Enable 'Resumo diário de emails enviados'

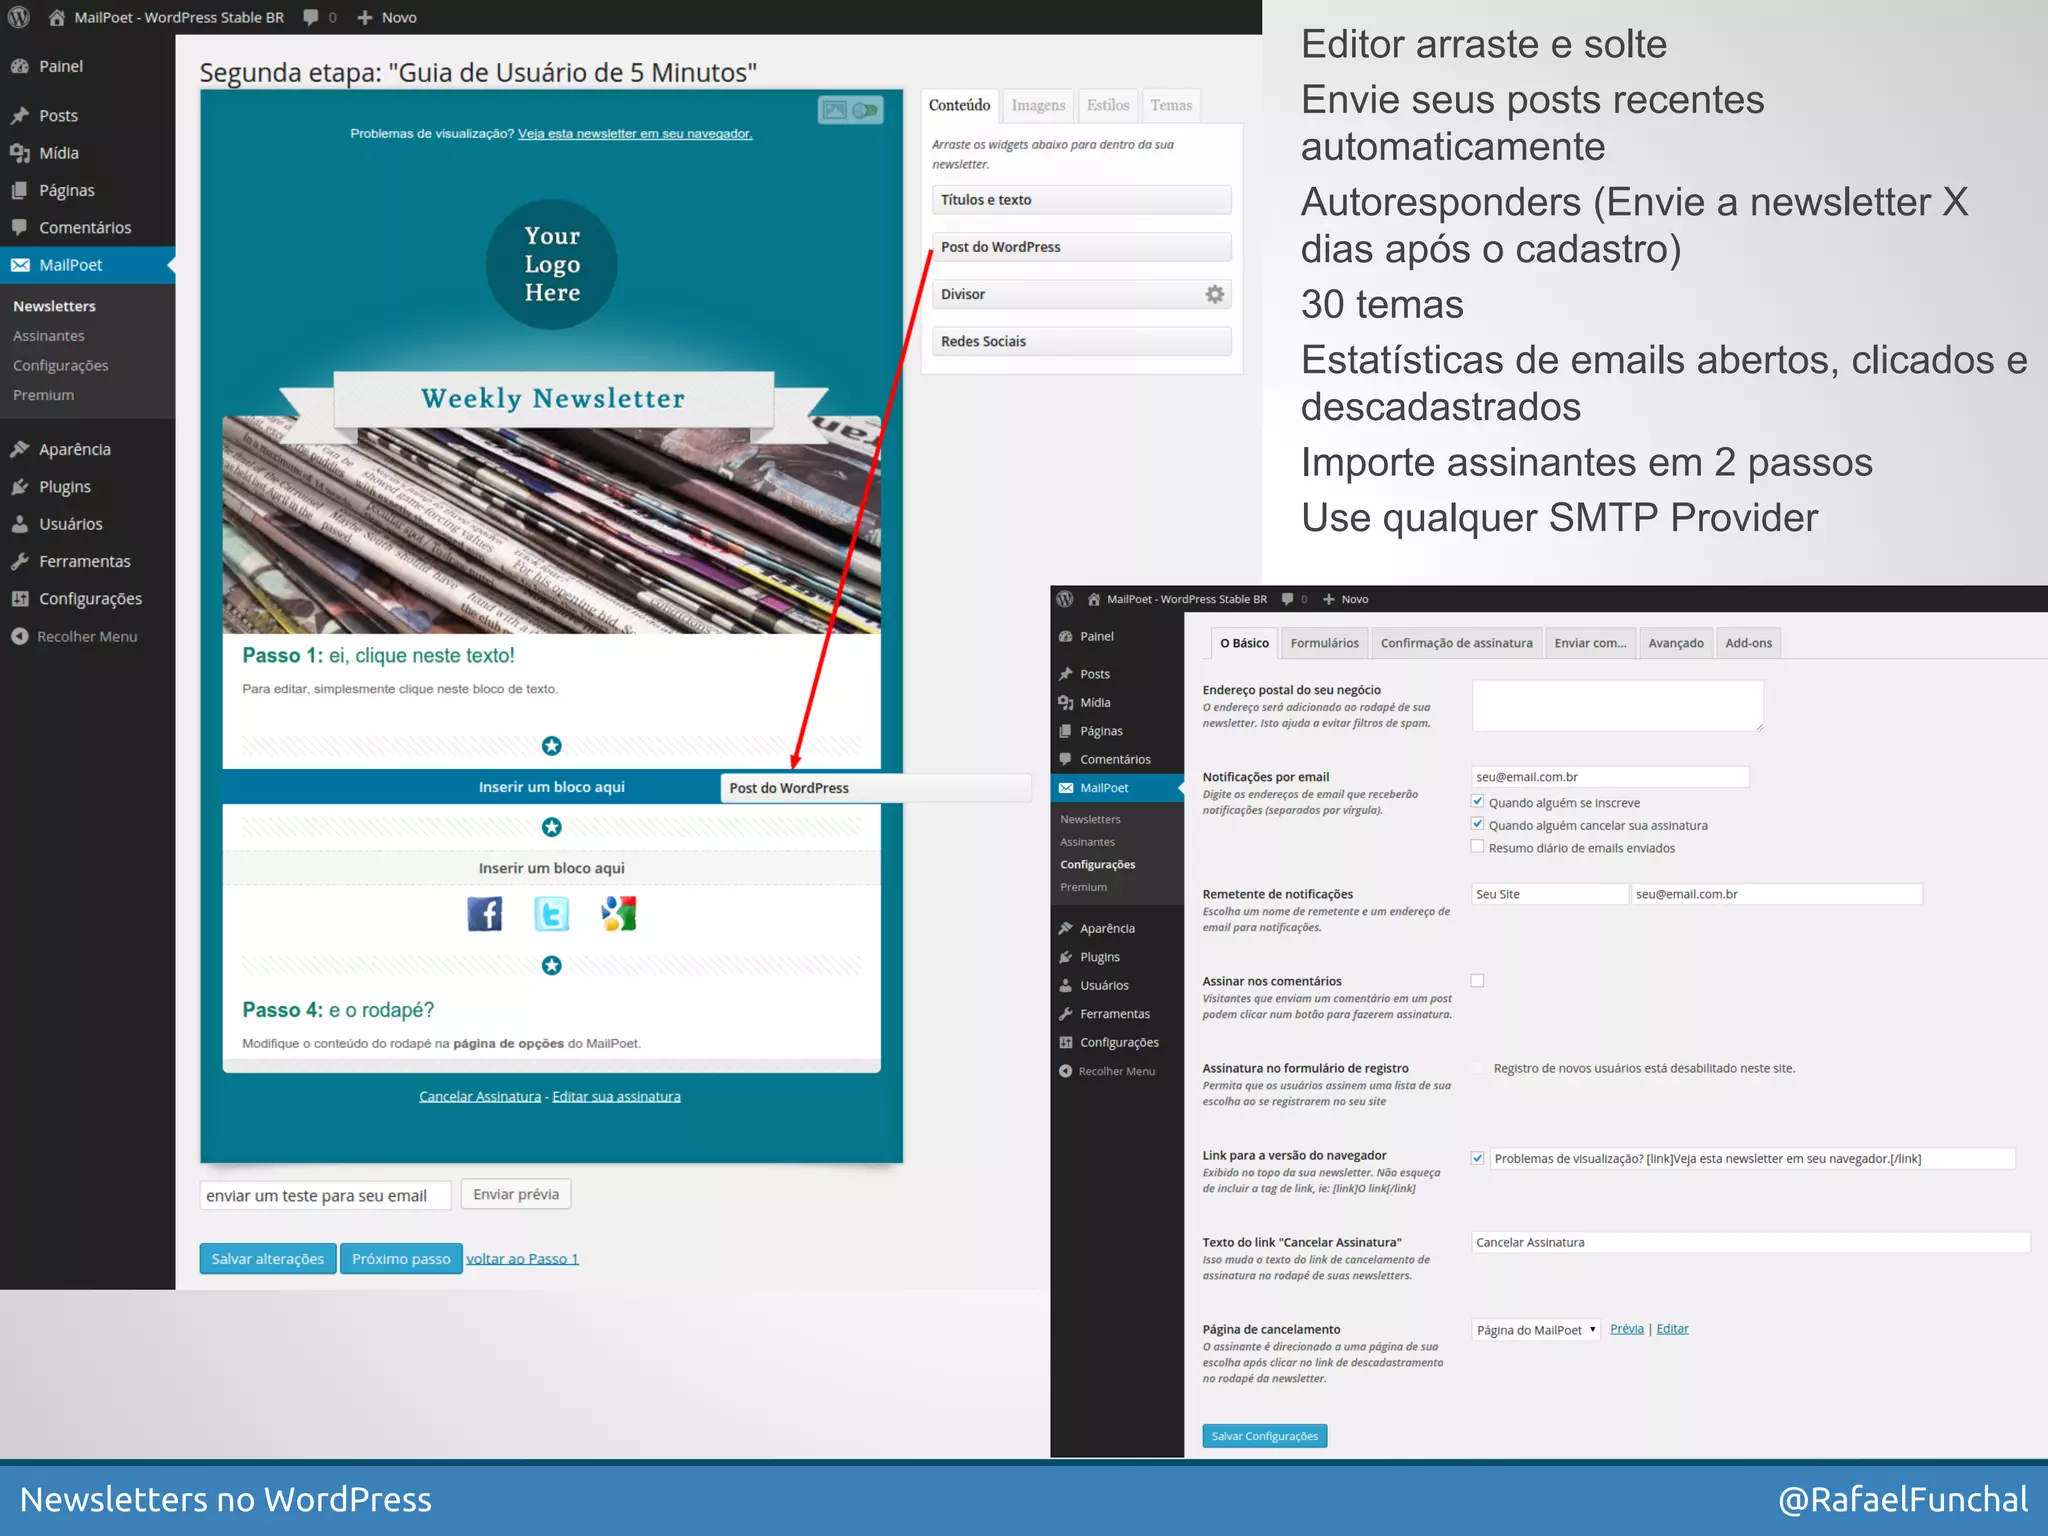[1477, 847]
